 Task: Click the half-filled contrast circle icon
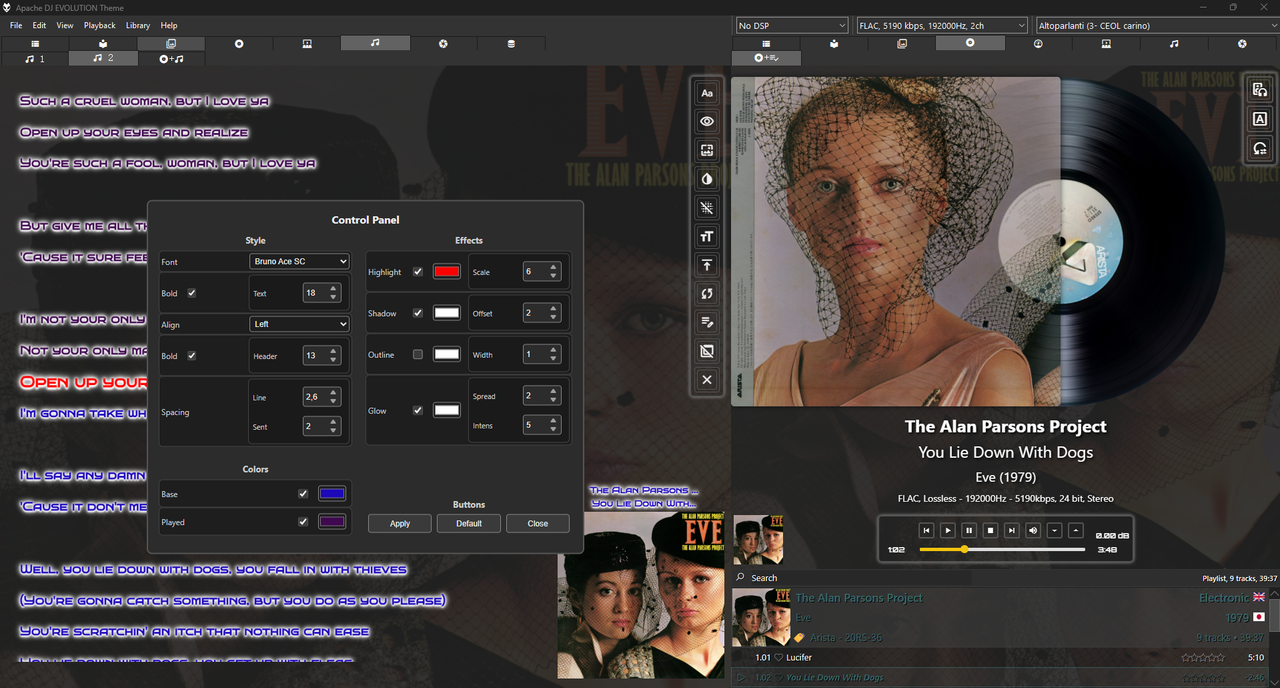[x=707, y=179]
